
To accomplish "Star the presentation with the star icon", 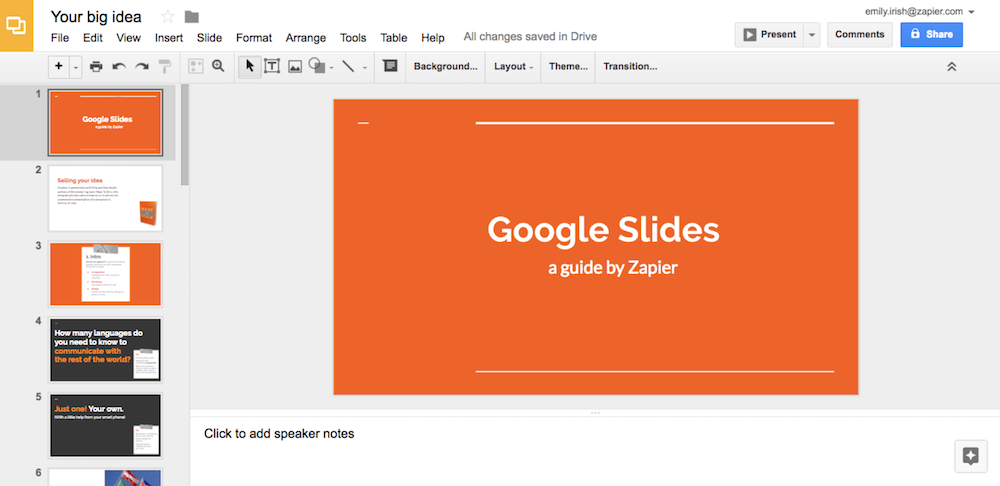I will click(x=167, y=17).
